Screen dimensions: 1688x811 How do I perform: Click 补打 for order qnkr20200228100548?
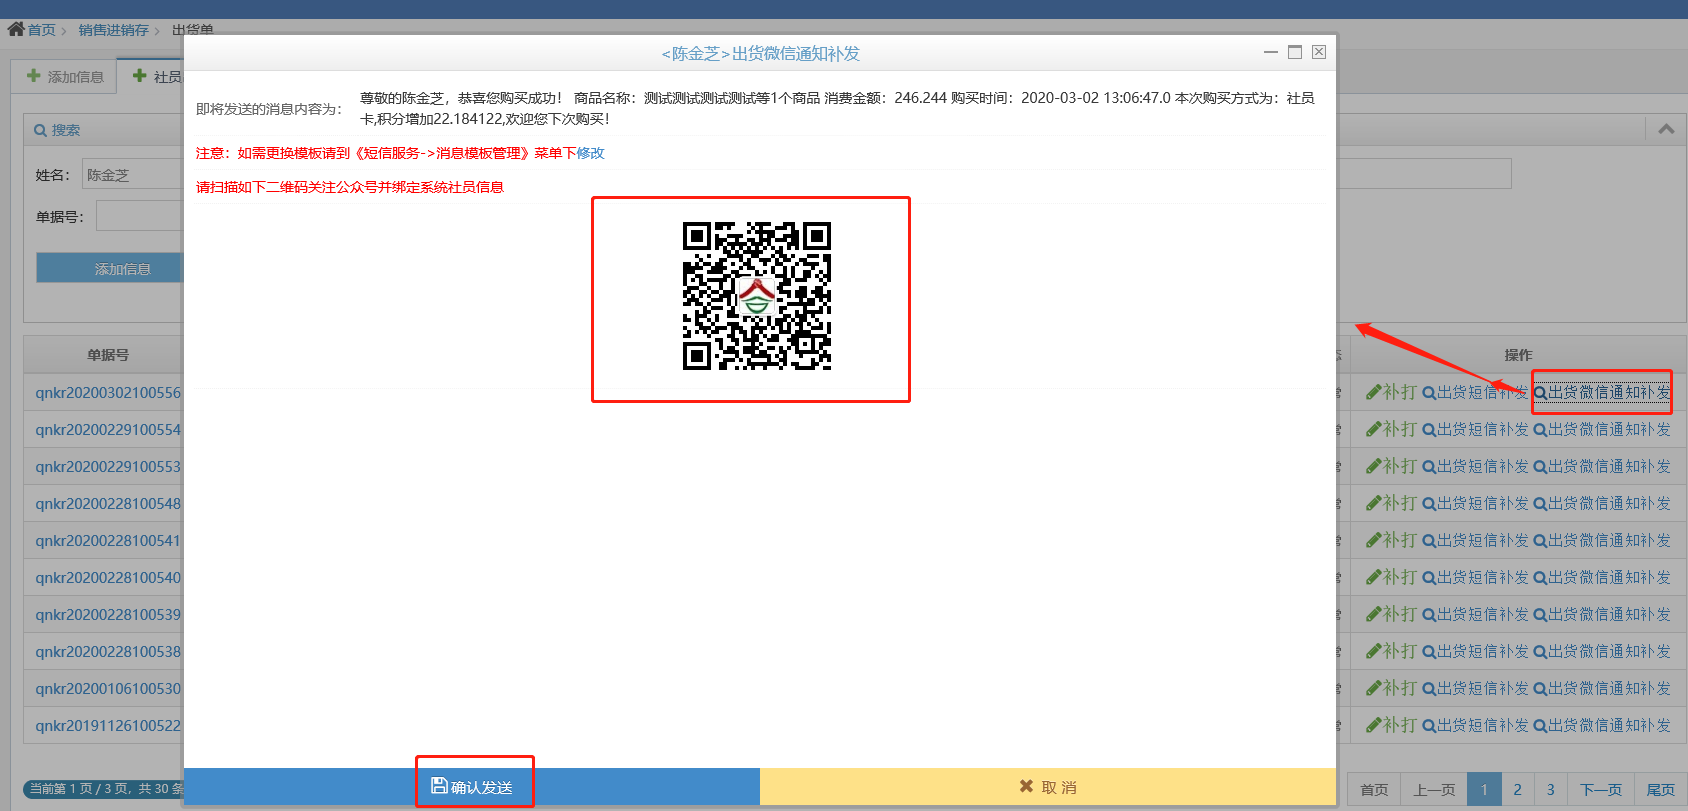tap(1391, 504)
